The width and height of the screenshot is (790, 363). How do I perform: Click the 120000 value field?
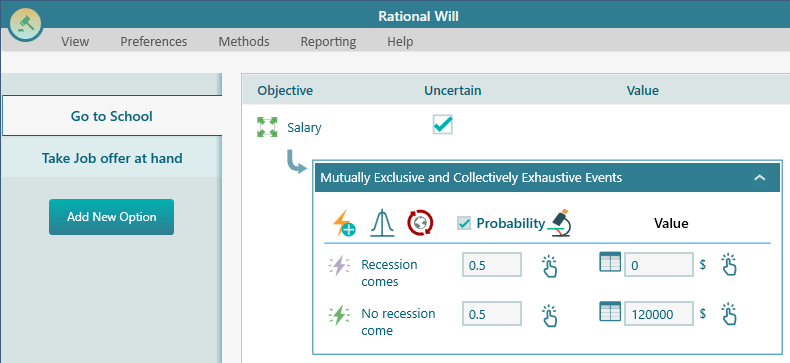659,314
